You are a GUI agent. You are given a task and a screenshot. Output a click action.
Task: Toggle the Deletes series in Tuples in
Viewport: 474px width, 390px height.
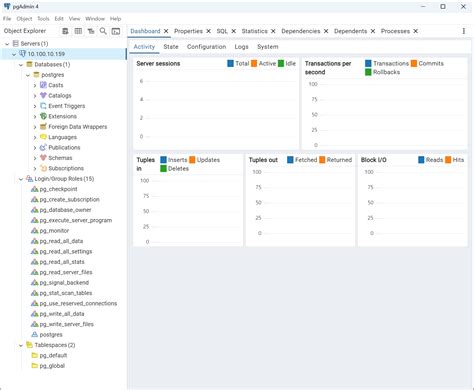click(x=174, y=169)
